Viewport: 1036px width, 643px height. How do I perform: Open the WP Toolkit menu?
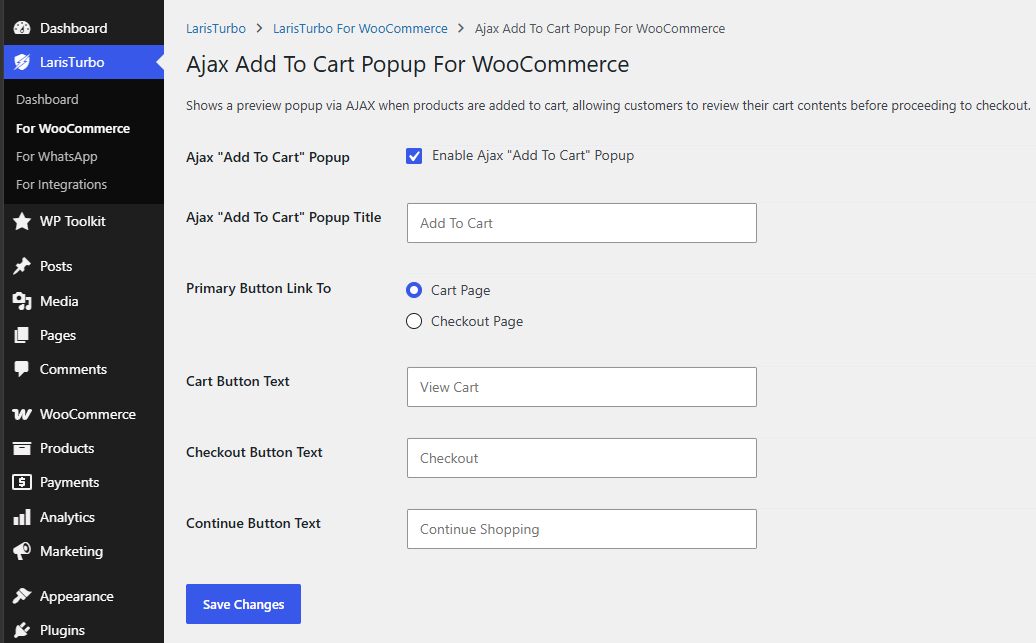click(84, 221)
